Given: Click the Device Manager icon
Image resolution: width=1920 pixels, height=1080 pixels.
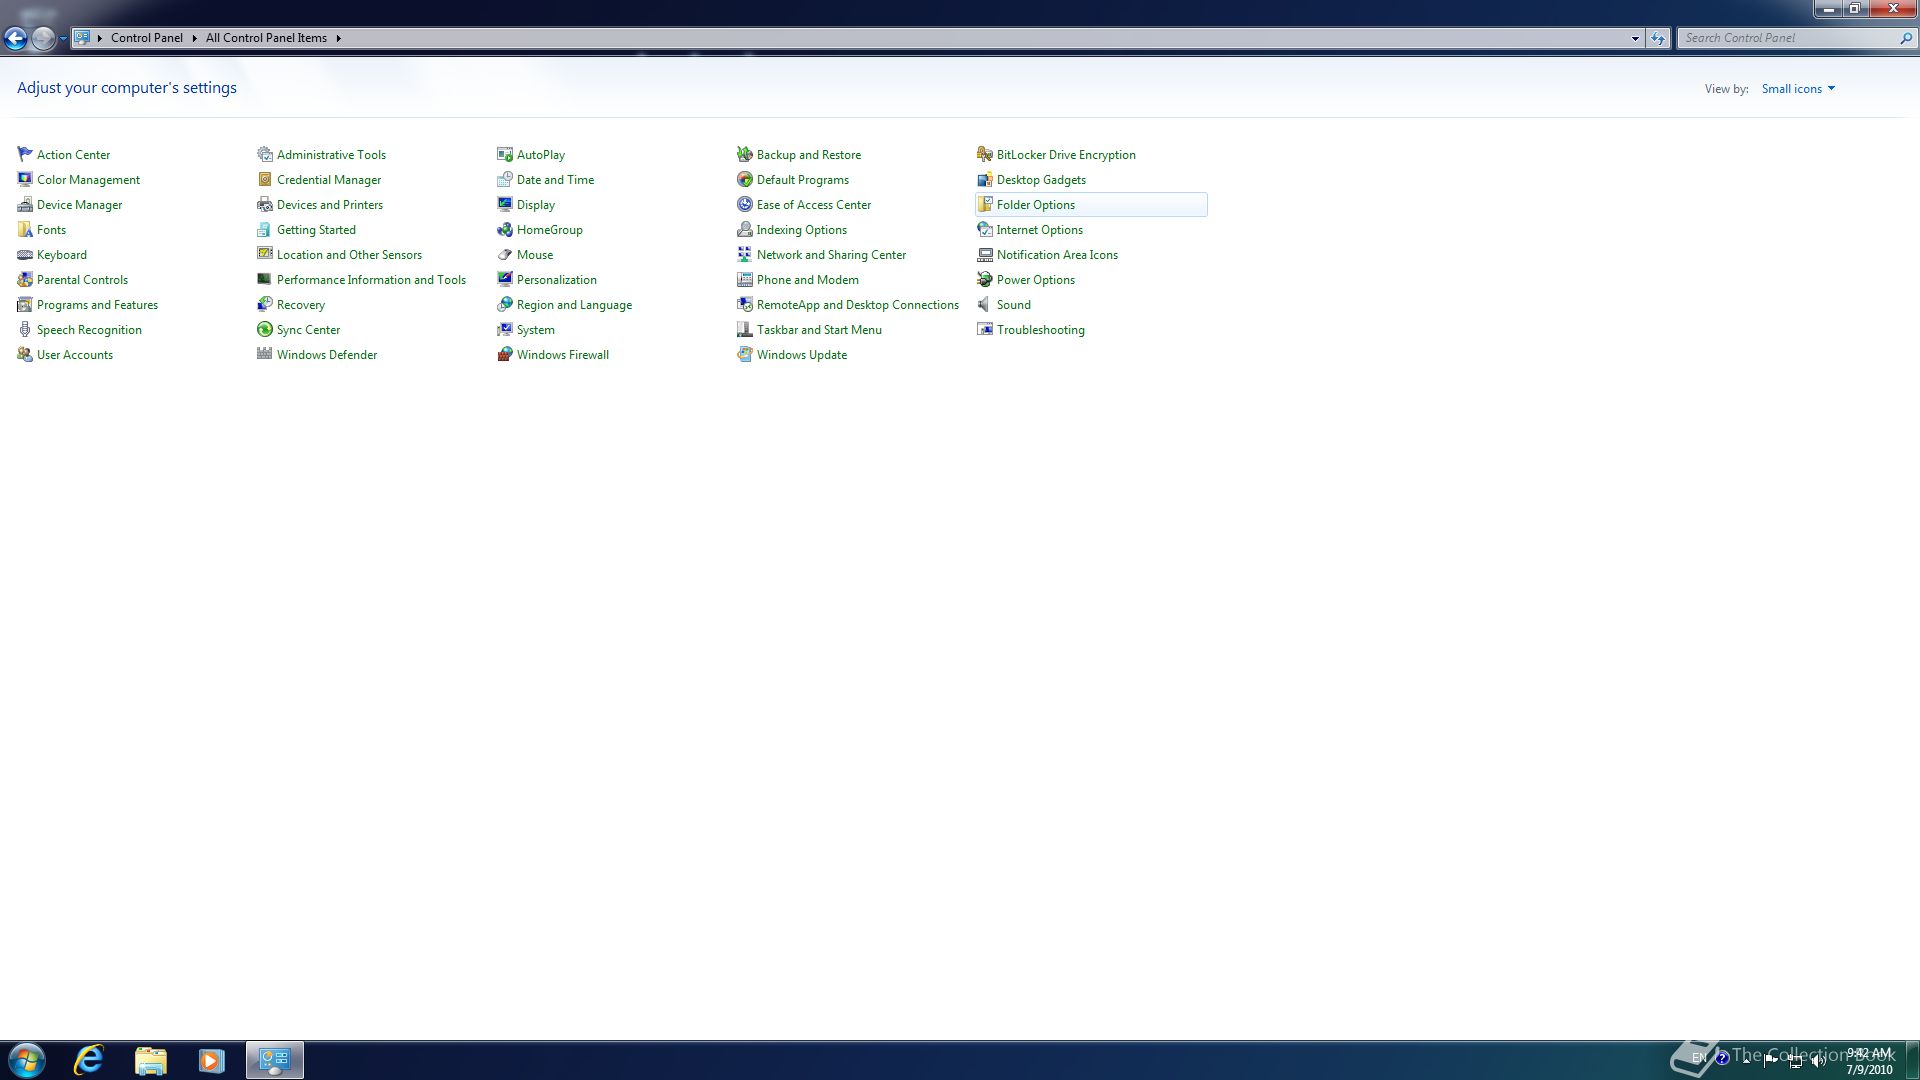Looking at the screenshot, I should (25, 204).
